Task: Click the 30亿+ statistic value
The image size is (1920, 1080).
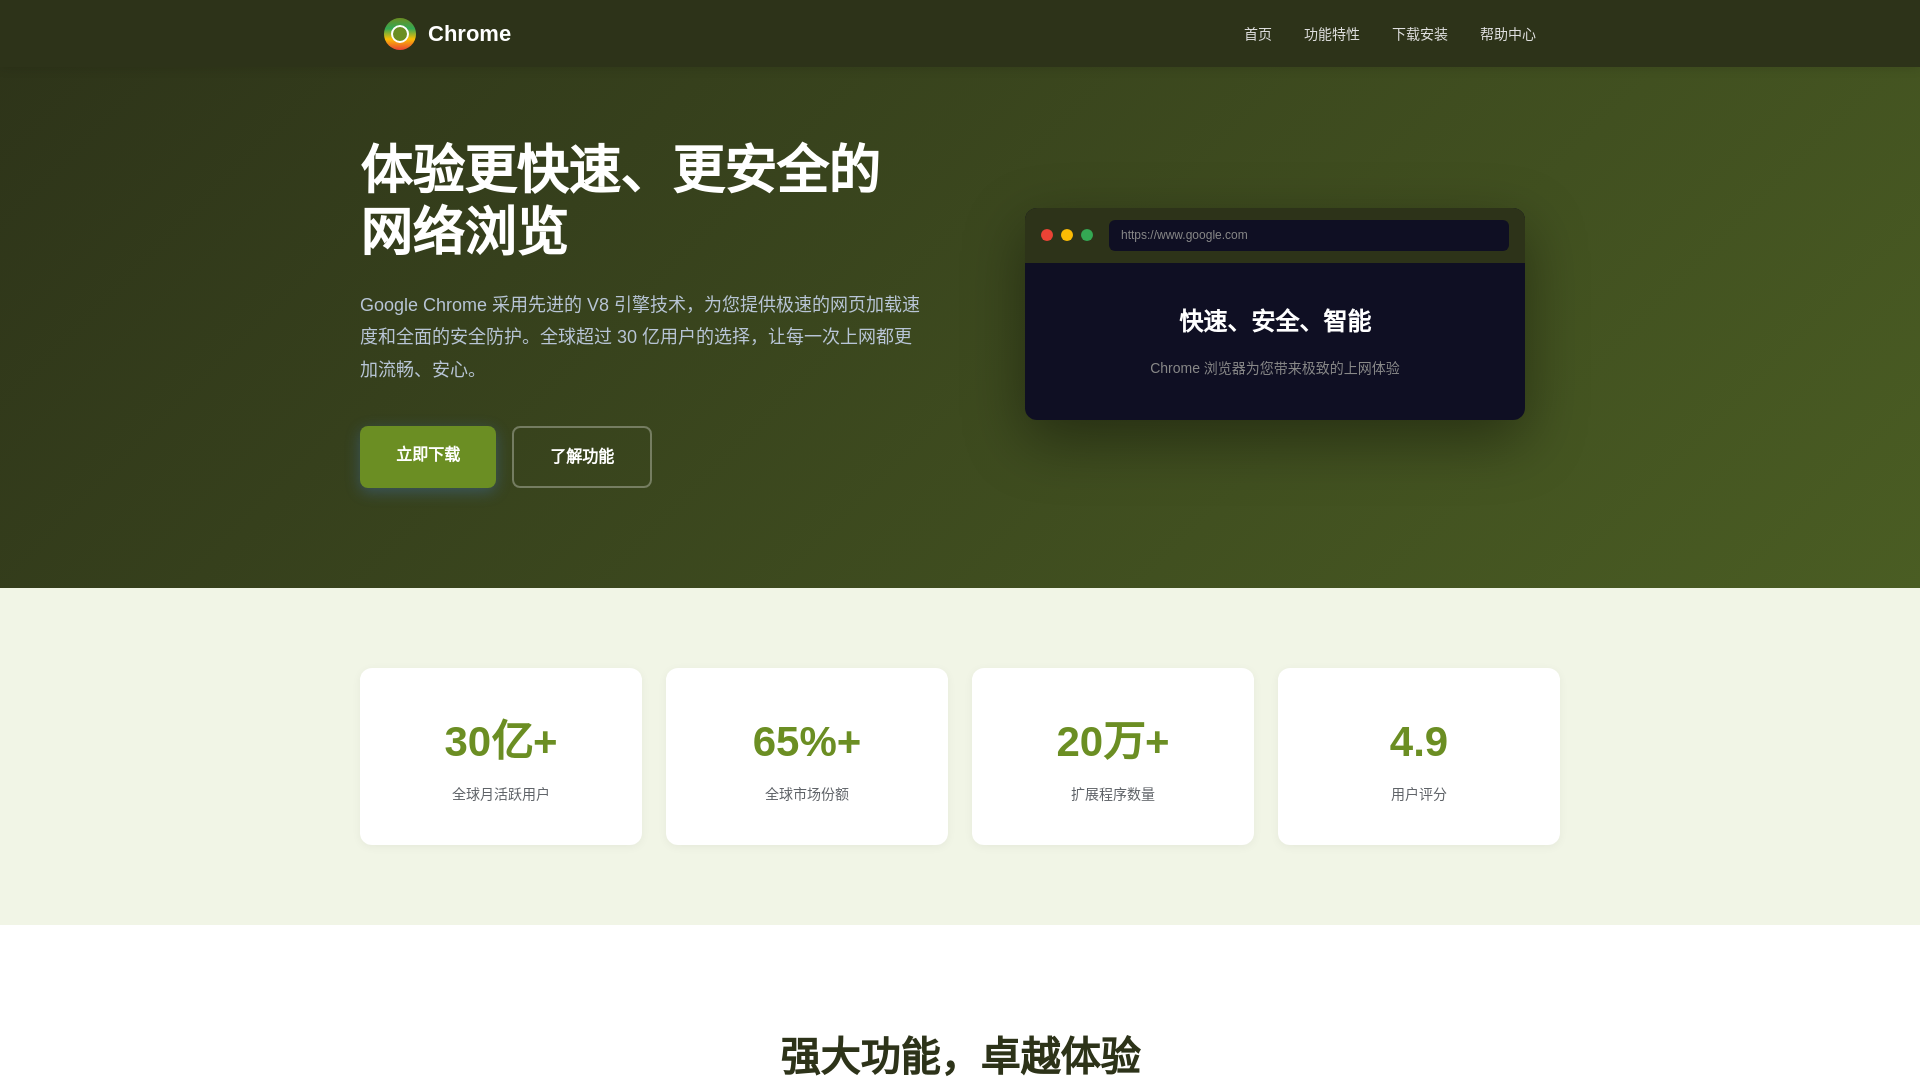Action: (x=501, y=741)
